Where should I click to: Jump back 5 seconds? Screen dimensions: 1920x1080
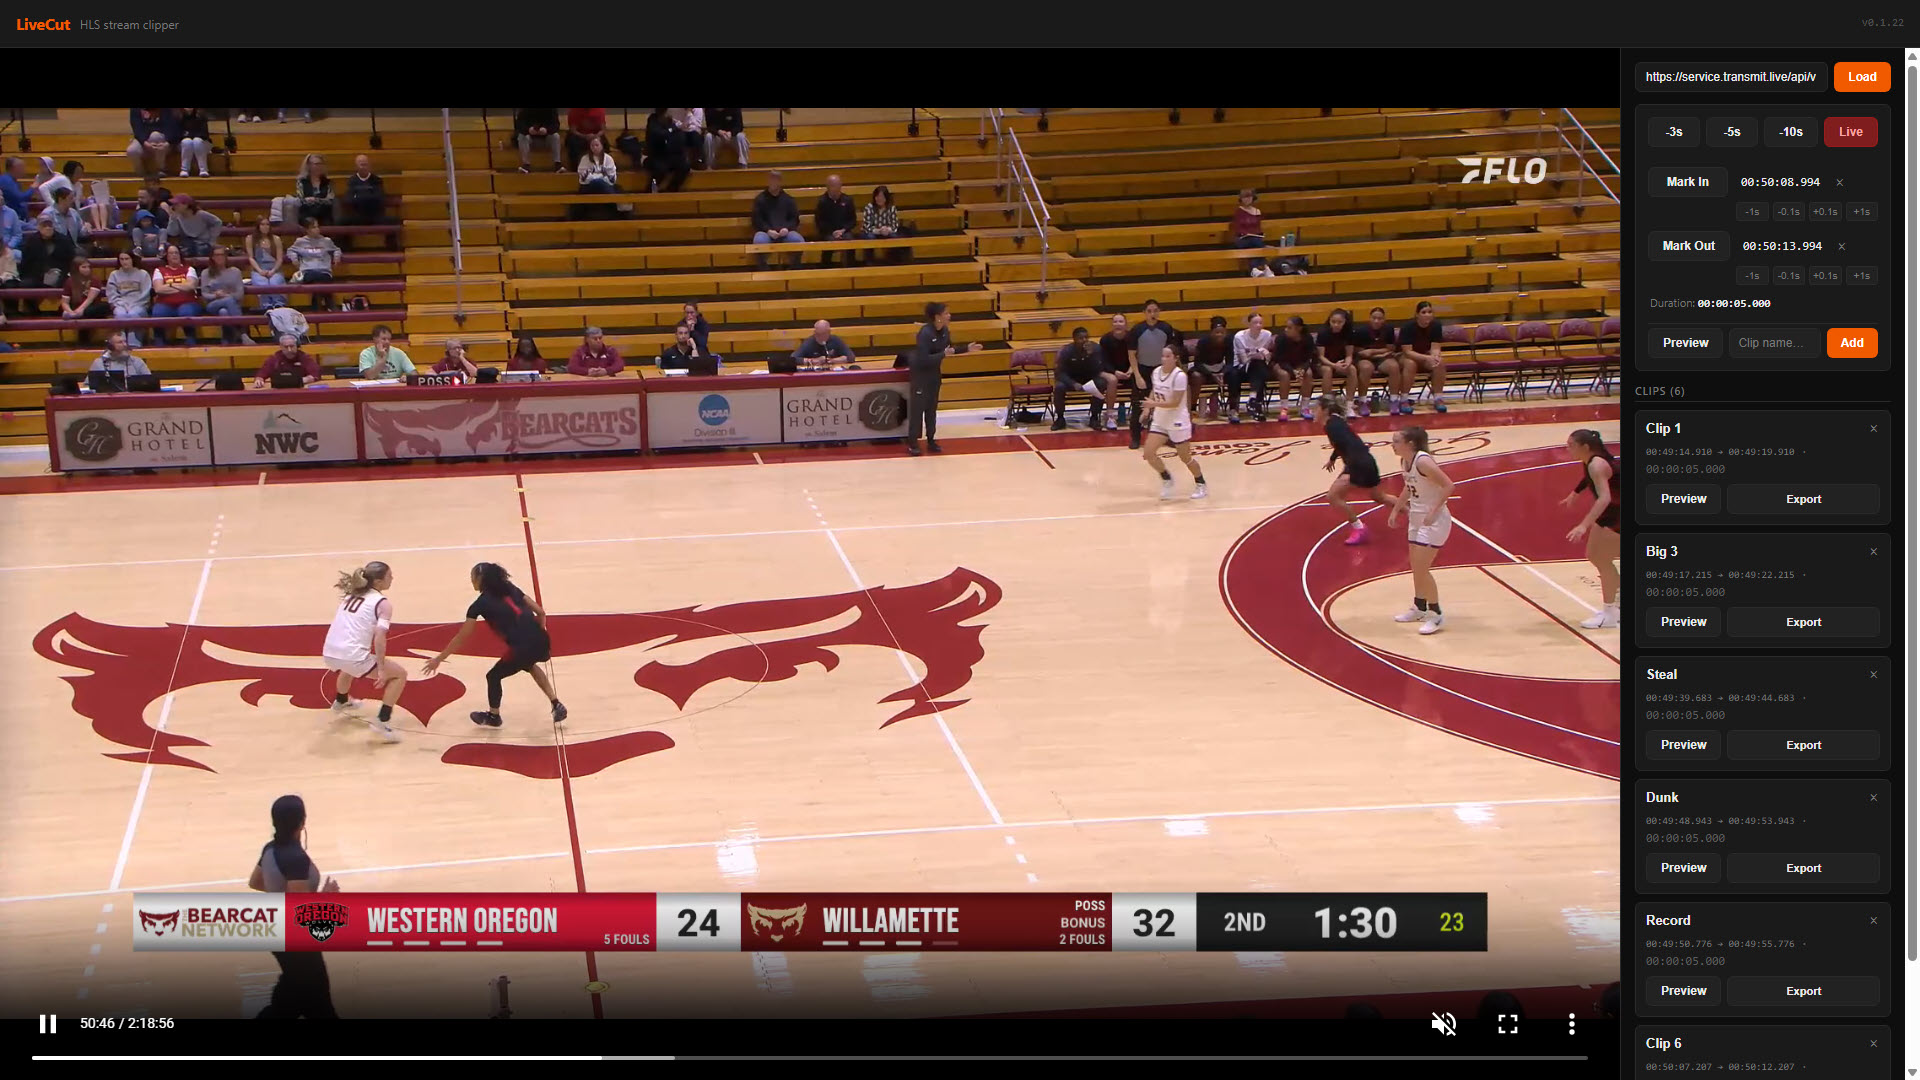pyautogui.click(x=1732, y=132)
